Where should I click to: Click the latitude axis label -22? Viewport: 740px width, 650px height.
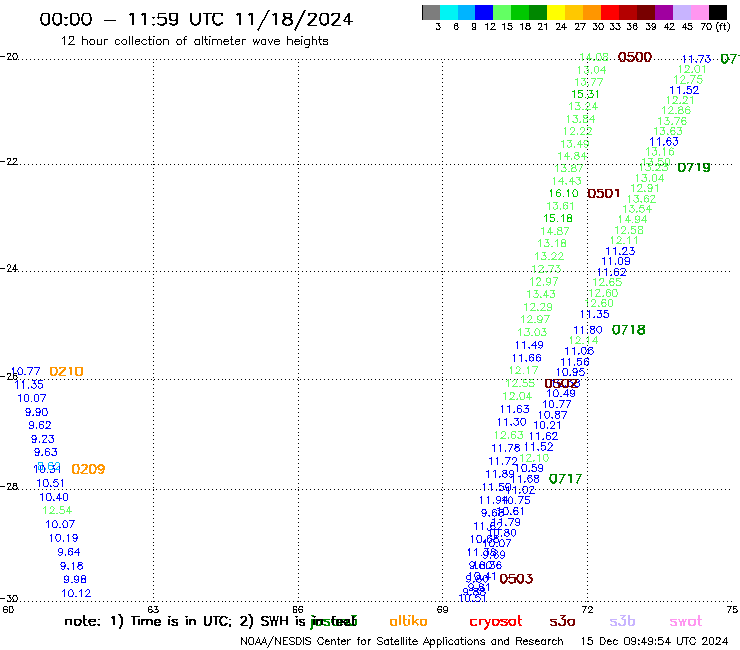pos(9,161)
